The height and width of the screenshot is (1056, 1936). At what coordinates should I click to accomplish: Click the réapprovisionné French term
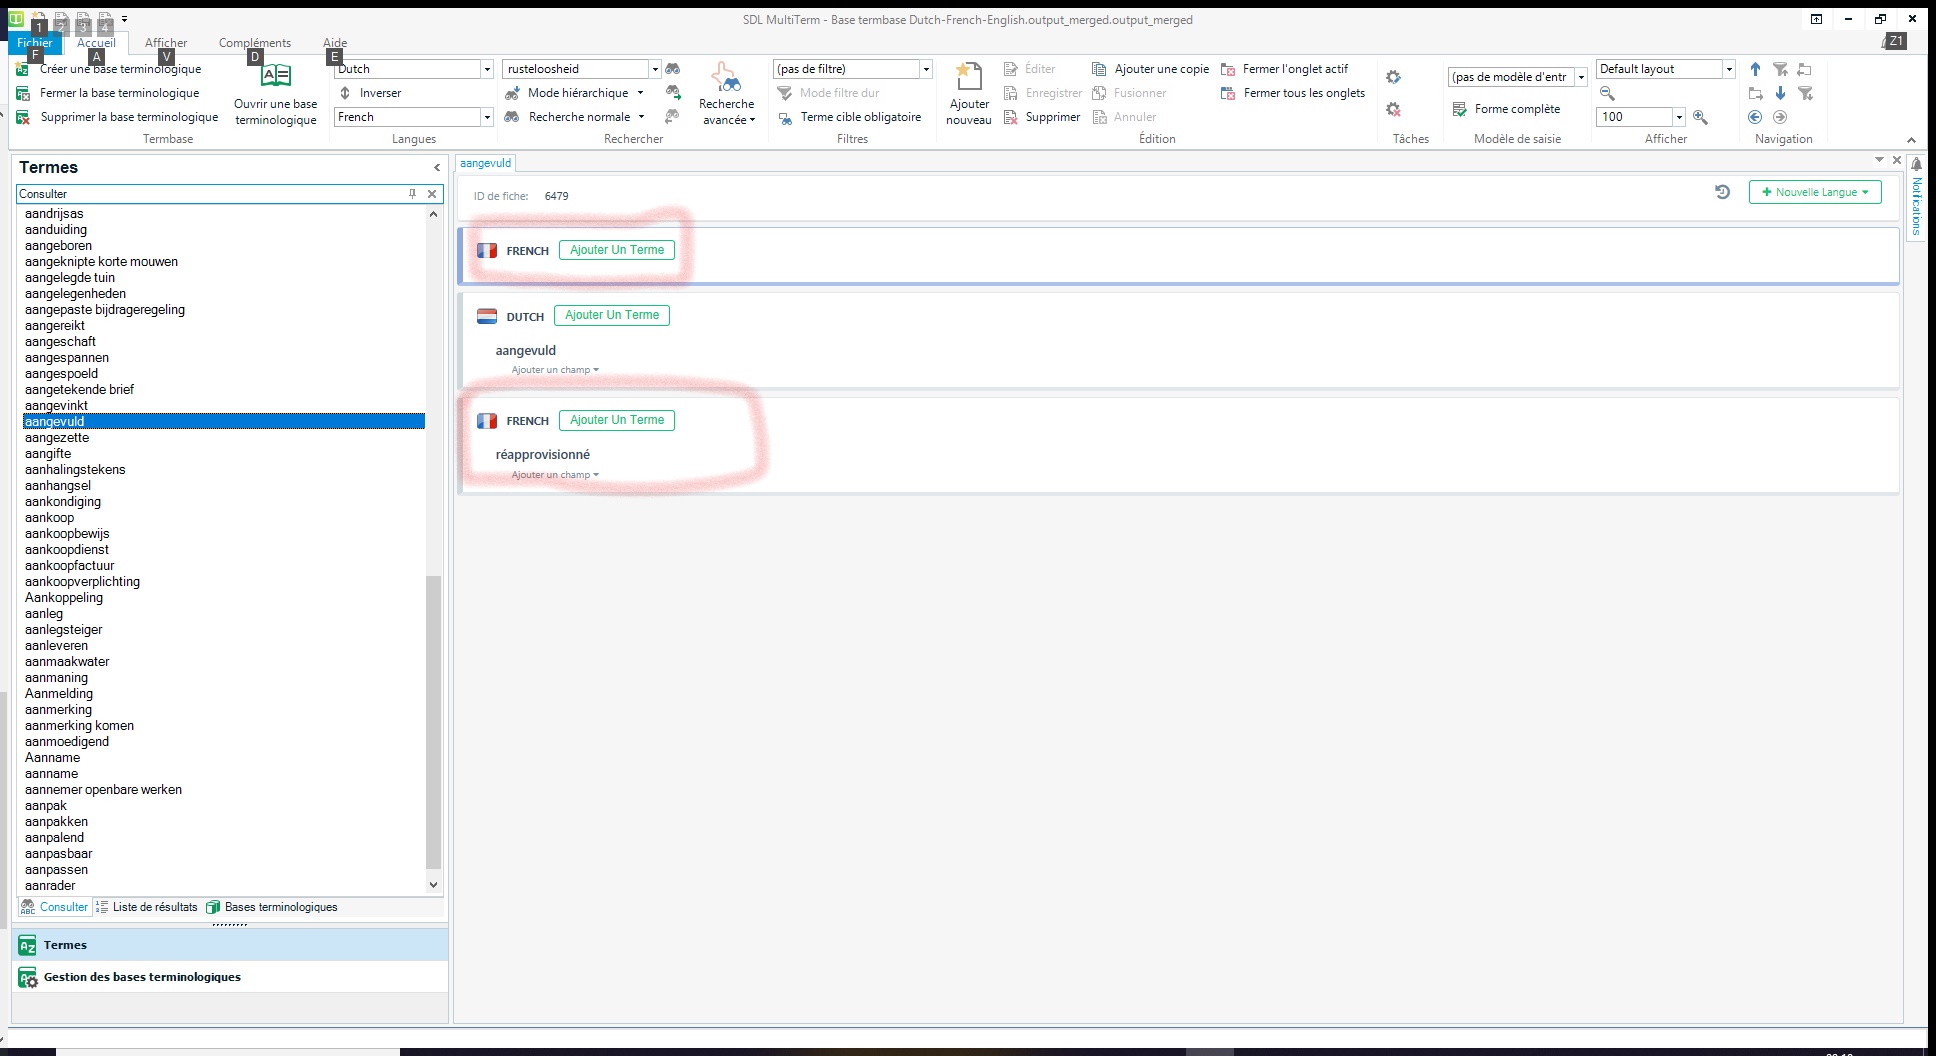click(543, 454)
